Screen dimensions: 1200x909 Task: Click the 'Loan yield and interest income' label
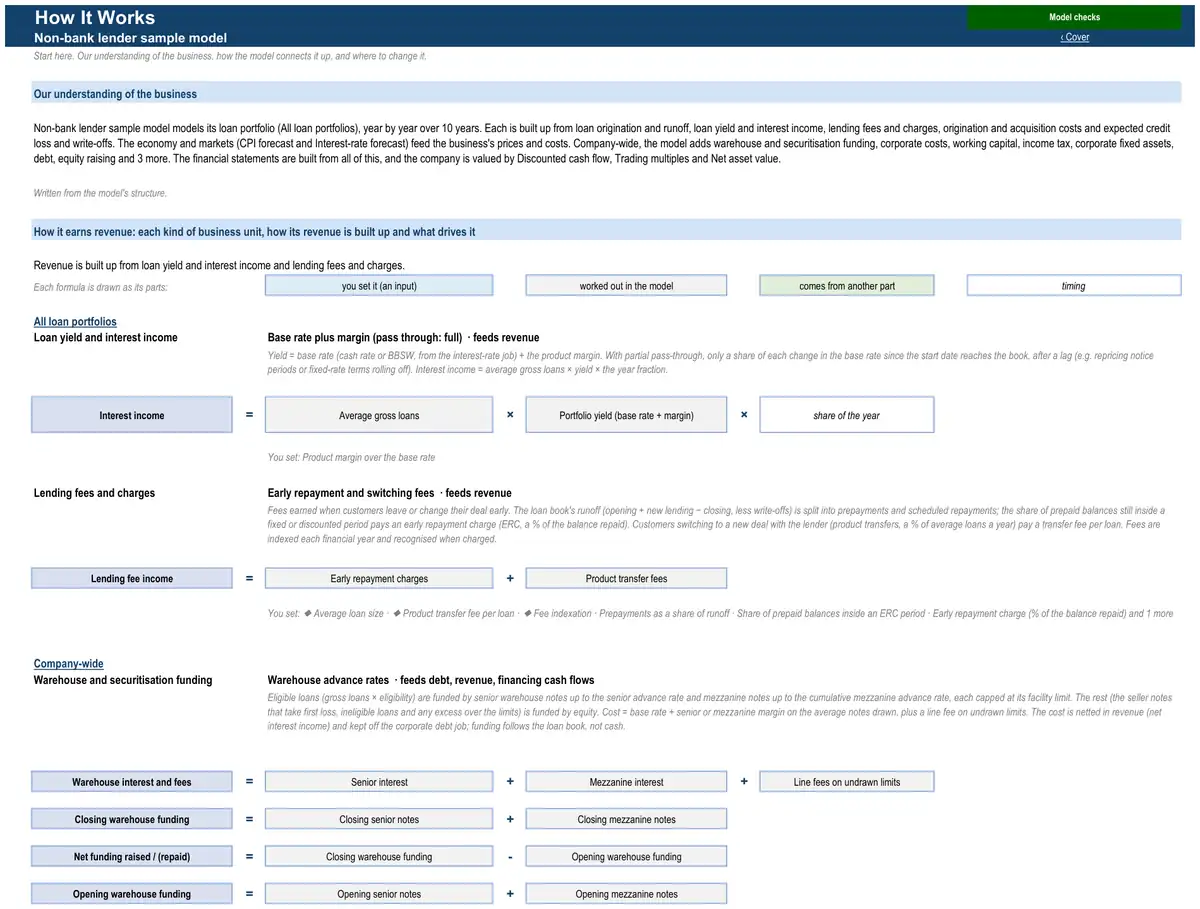point(106,337)
